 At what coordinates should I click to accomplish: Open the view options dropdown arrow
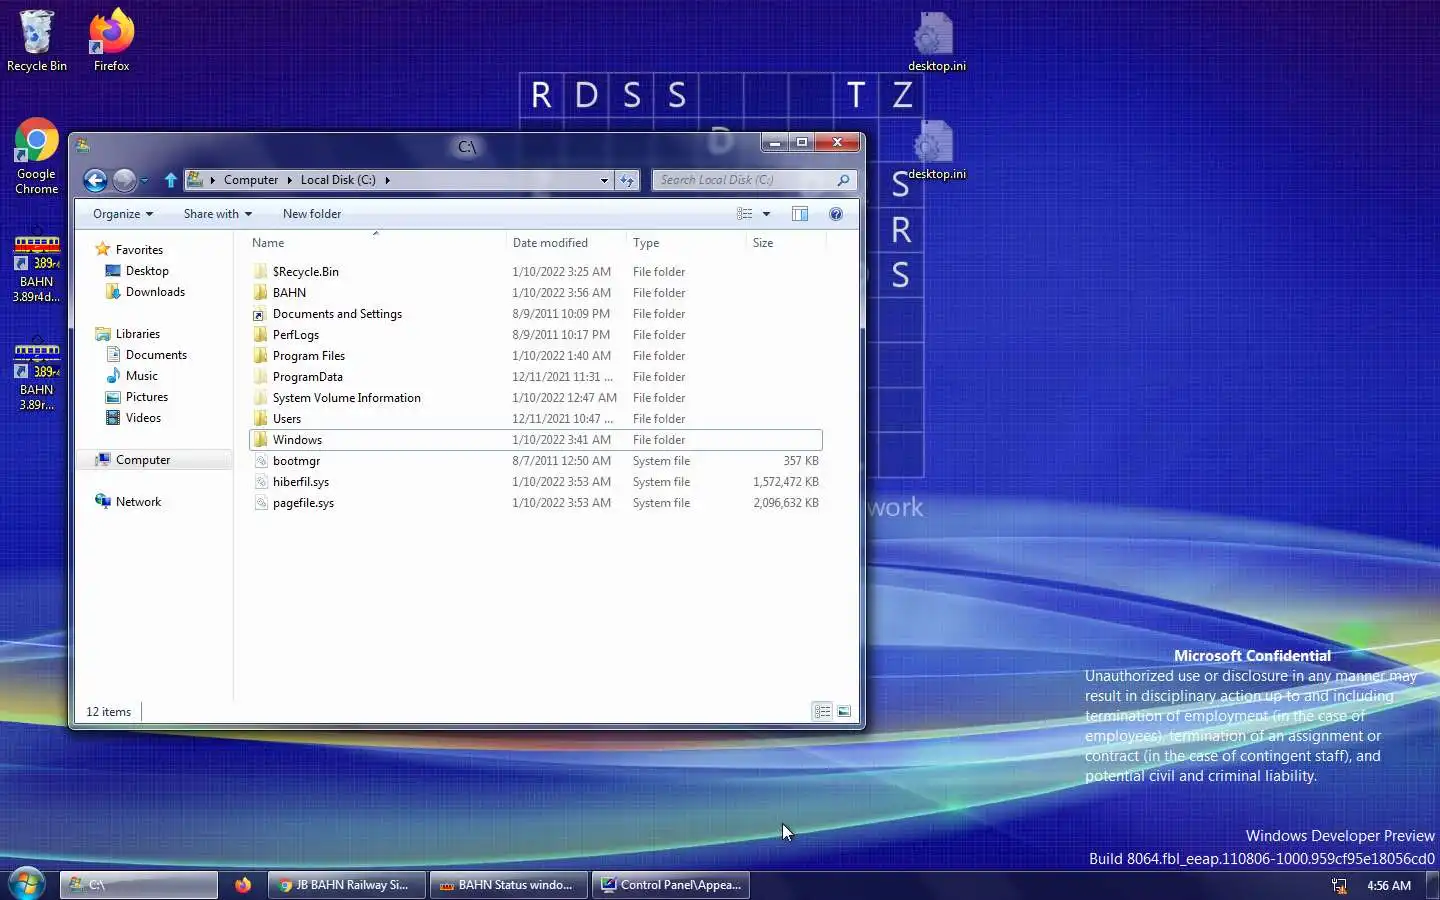(766, 214)
